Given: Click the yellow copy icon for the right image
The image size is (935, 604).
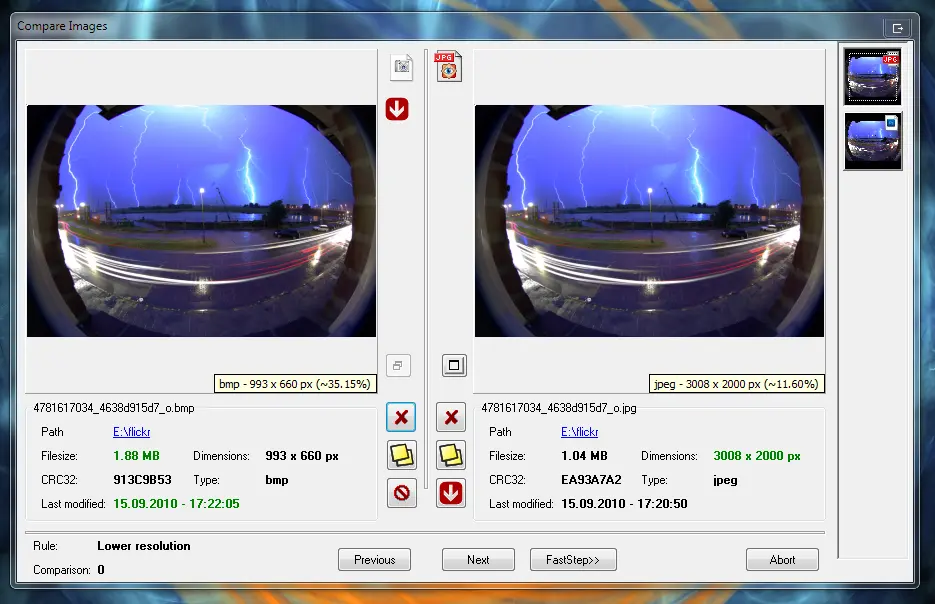Looking at the screenshot, I should pyautogui.click(x=451, y=456).
